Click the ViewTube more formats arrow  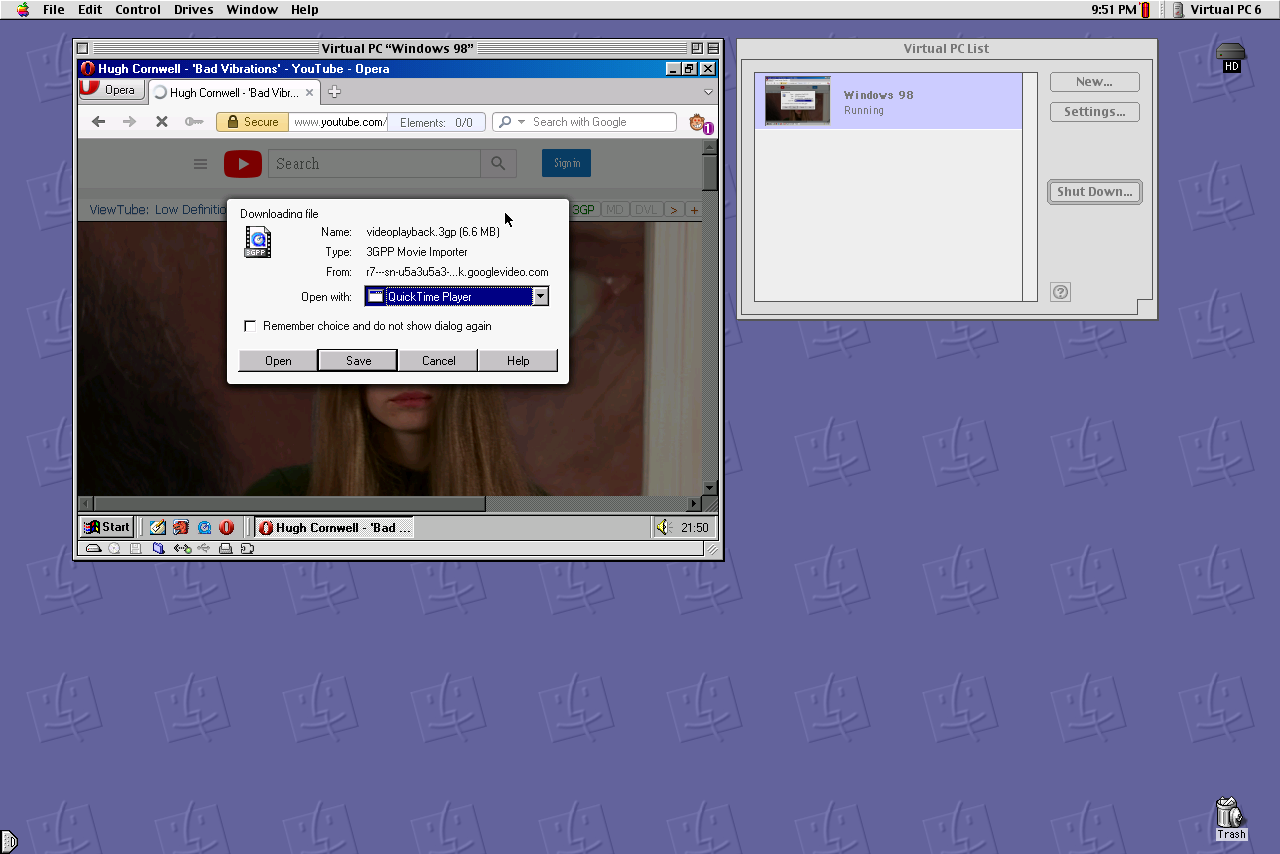click(674, 210)
